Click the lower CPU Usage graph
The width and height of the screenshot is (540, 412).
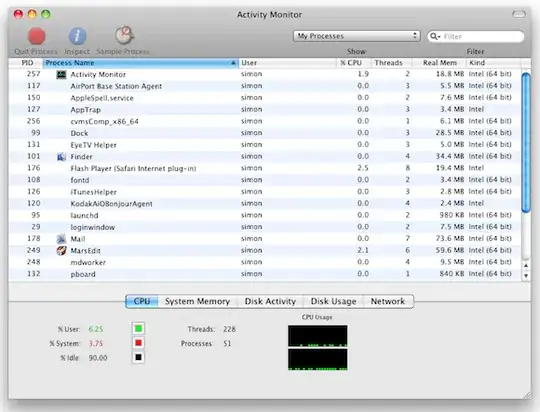click(x=318, y=360)
